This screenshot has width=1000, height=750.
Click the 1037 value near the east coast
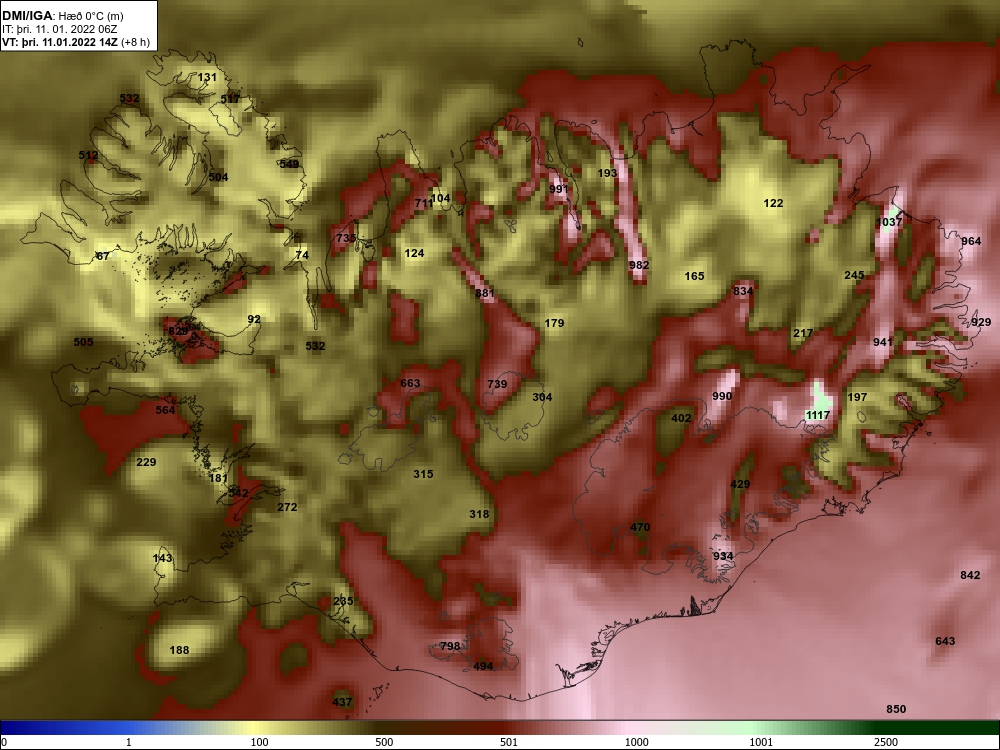pyautogui.click(x=889, y=222)
